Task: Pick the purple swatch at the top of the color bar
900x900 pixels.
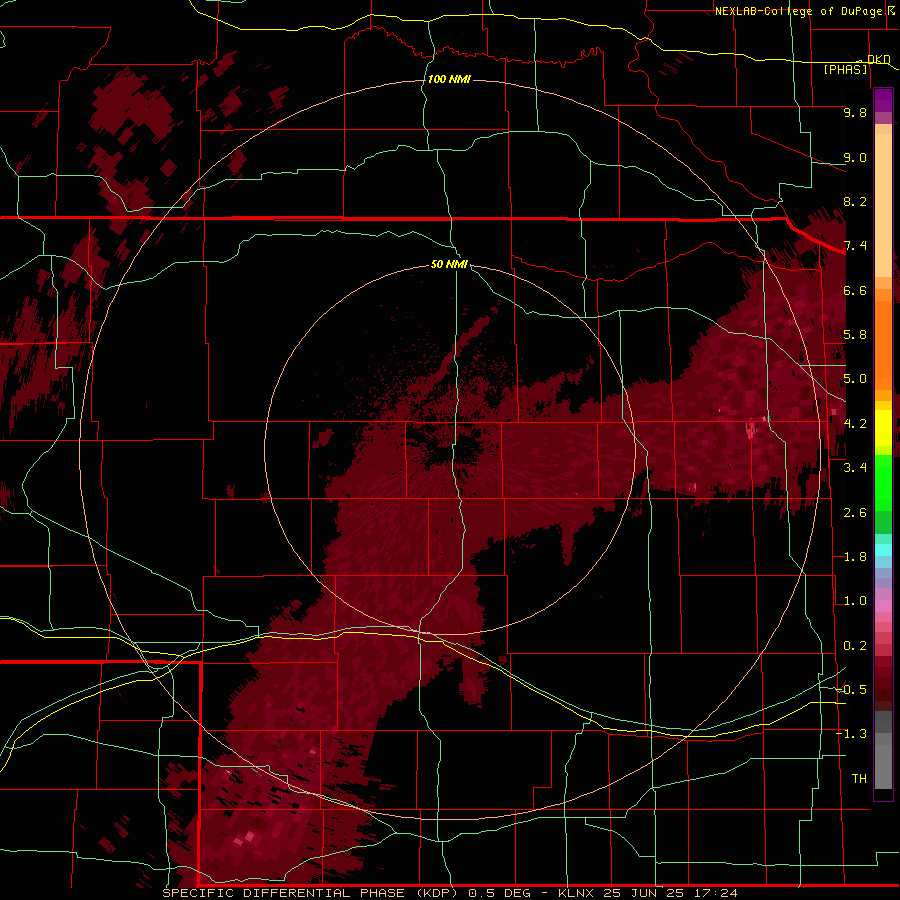Action: pos(883,100)
